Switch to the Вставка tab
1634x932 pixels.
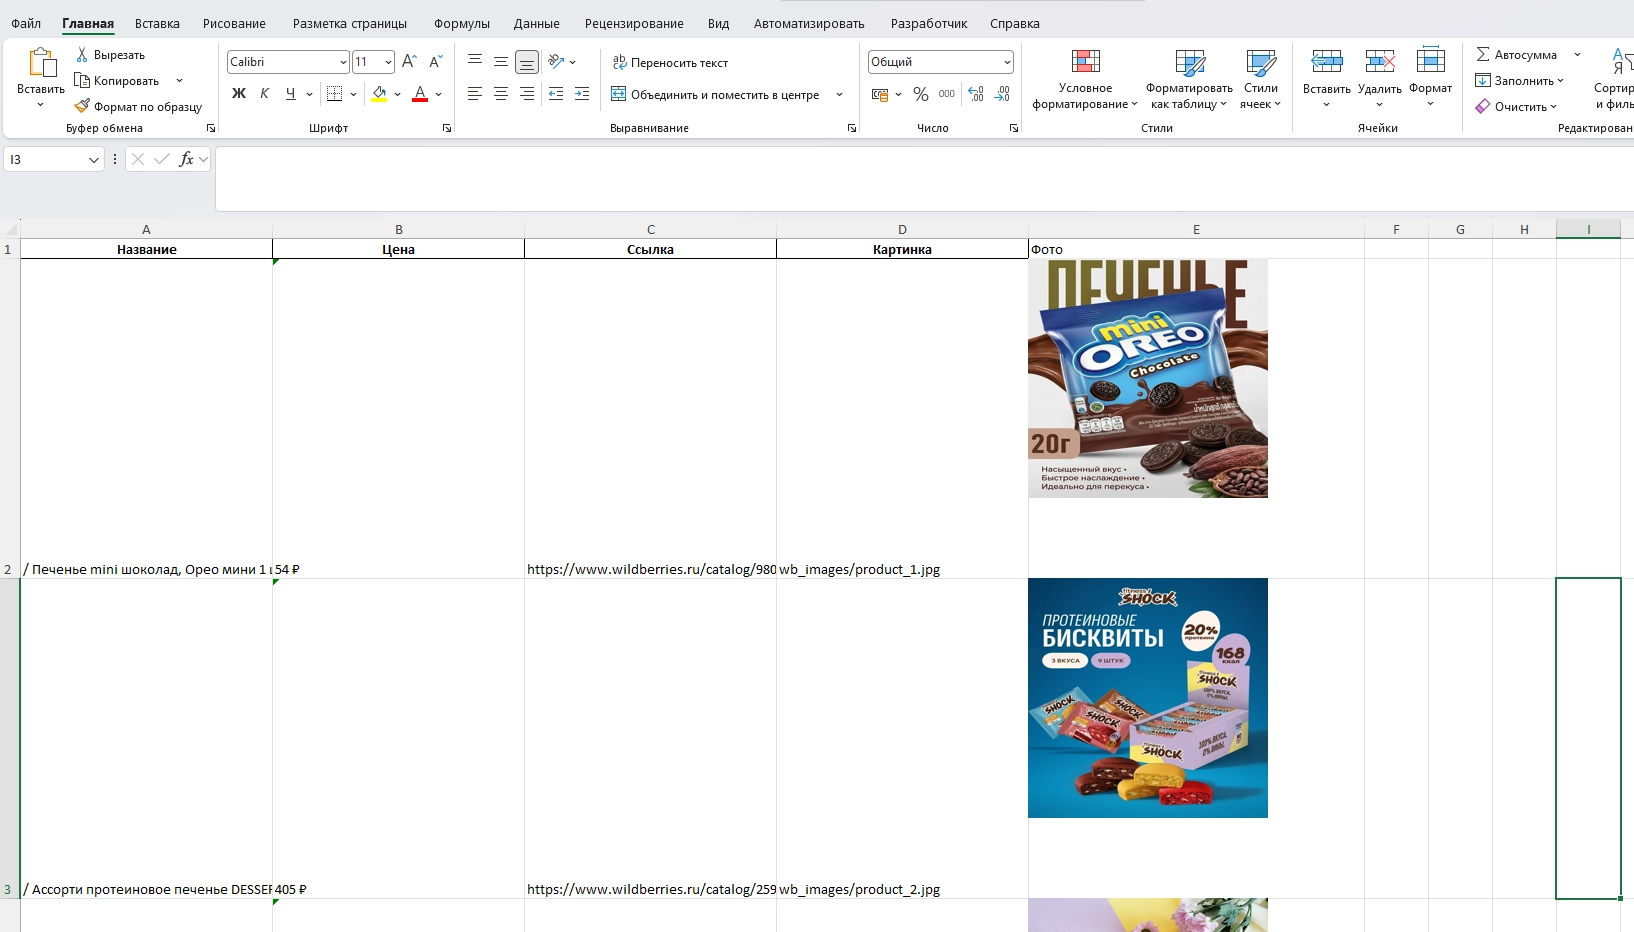click(157, 23)
